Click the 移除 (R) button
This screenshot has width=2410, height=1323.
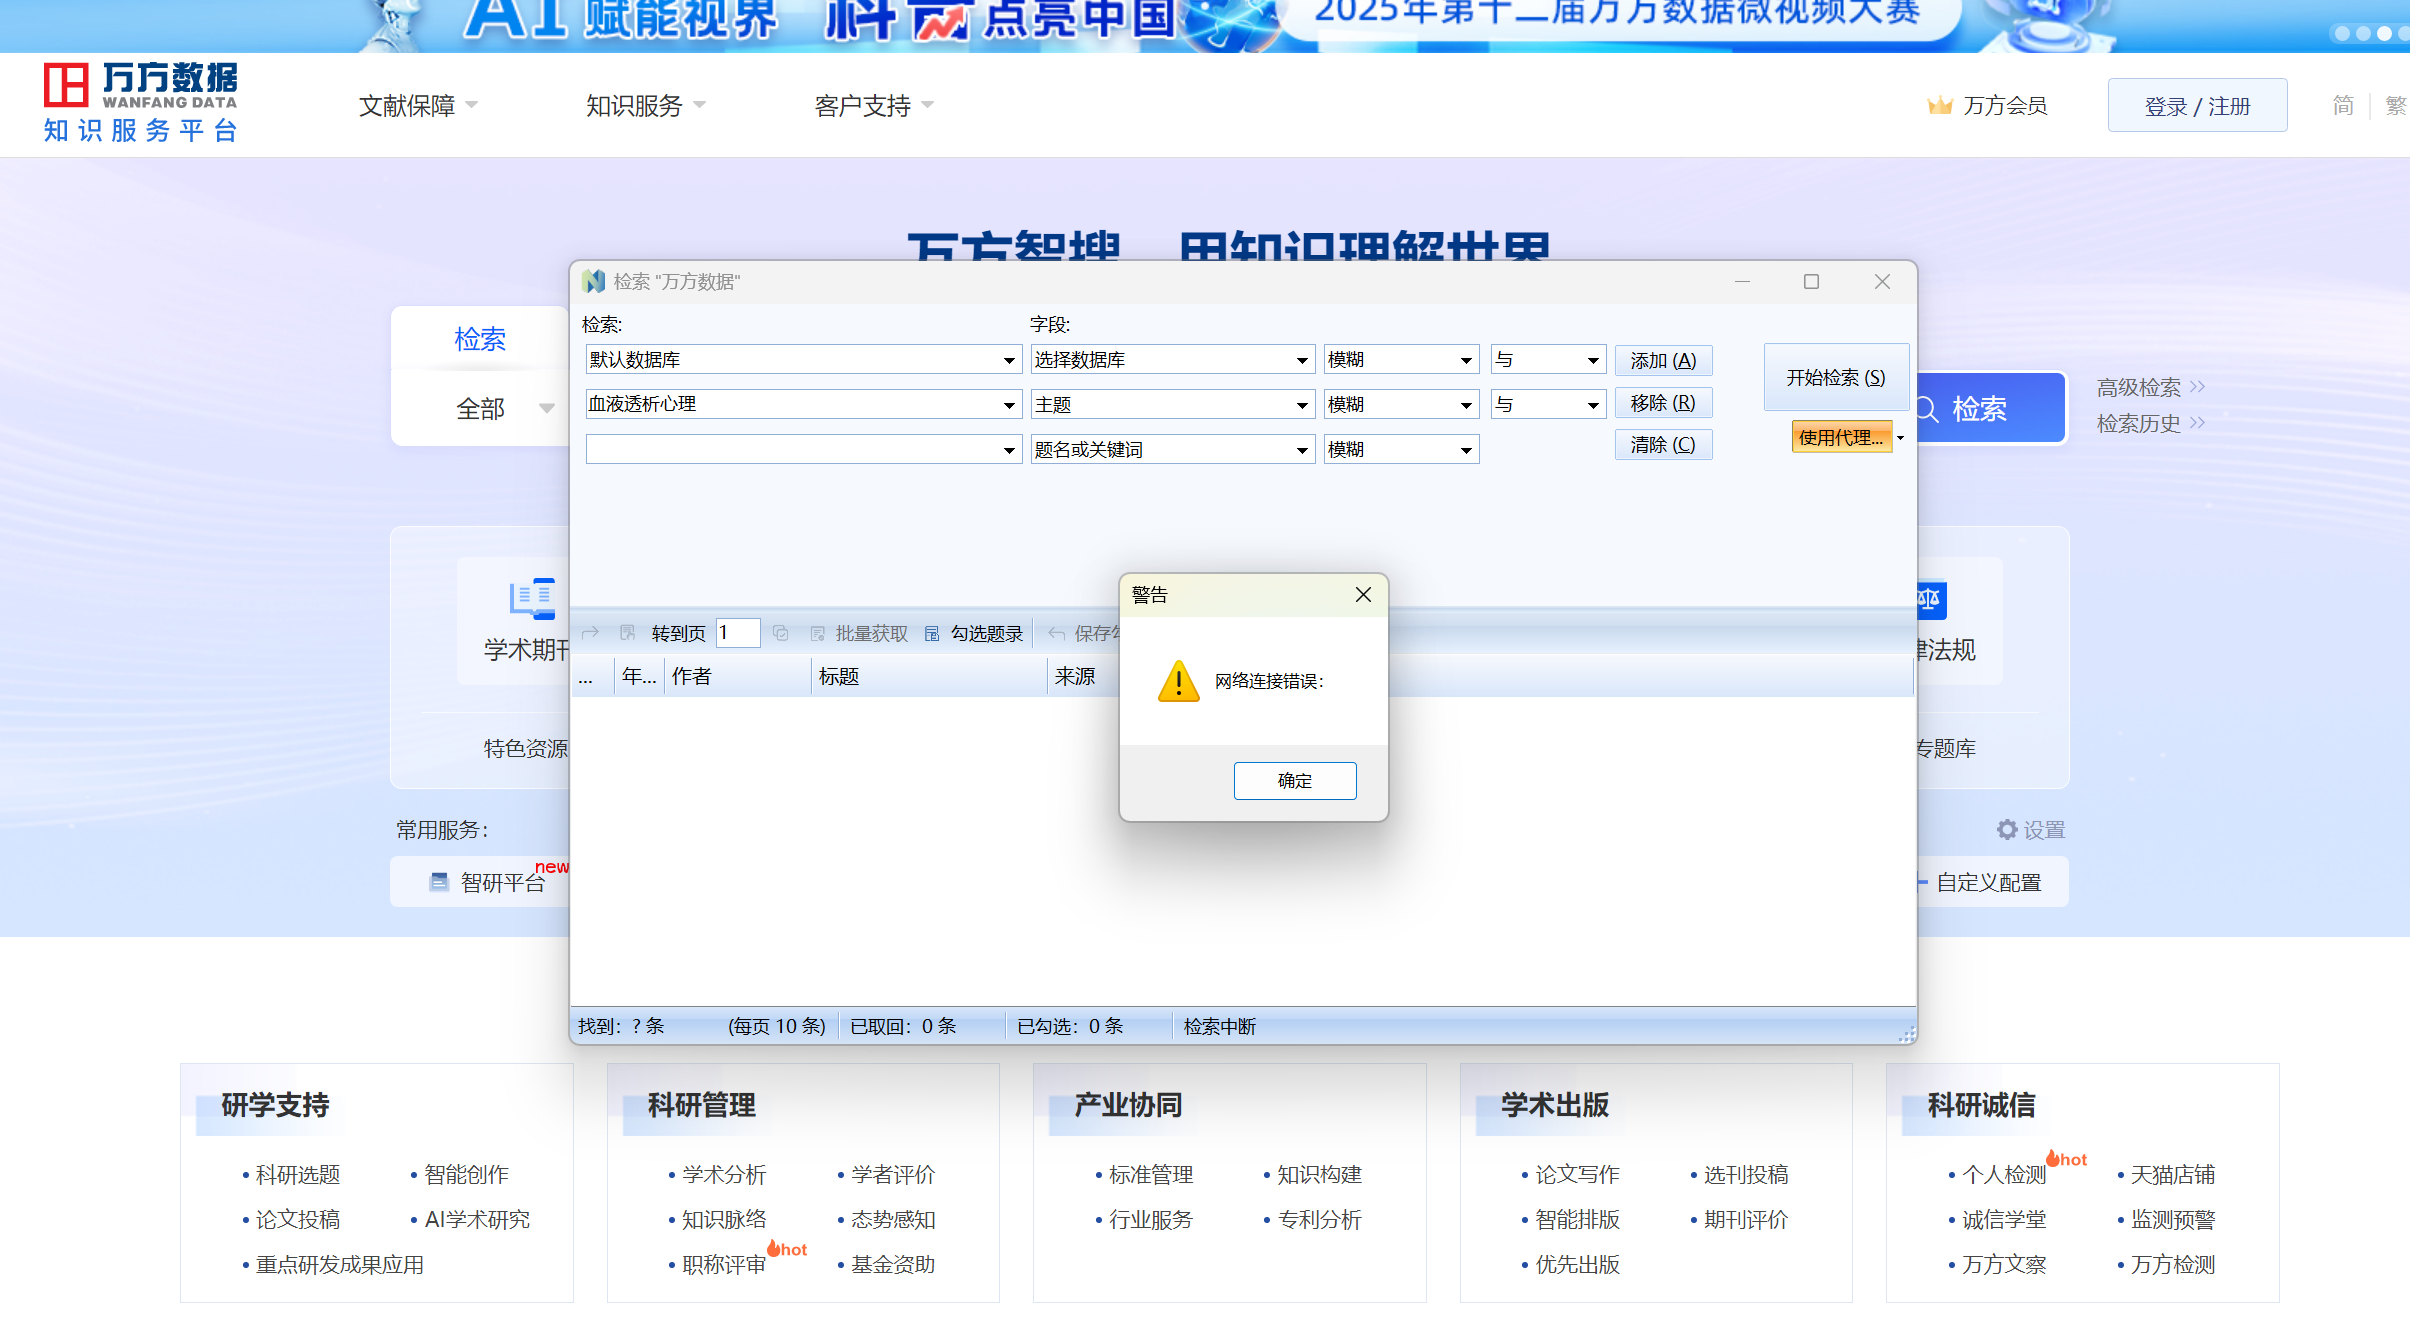click(x=1663, y=403)
